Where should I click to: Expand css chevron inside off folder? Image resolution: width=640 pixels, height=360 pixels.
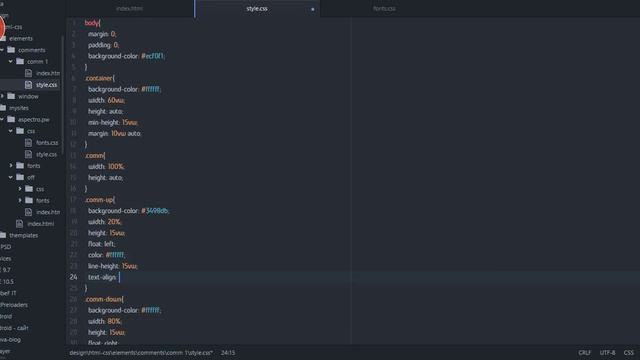pos(20,189)
